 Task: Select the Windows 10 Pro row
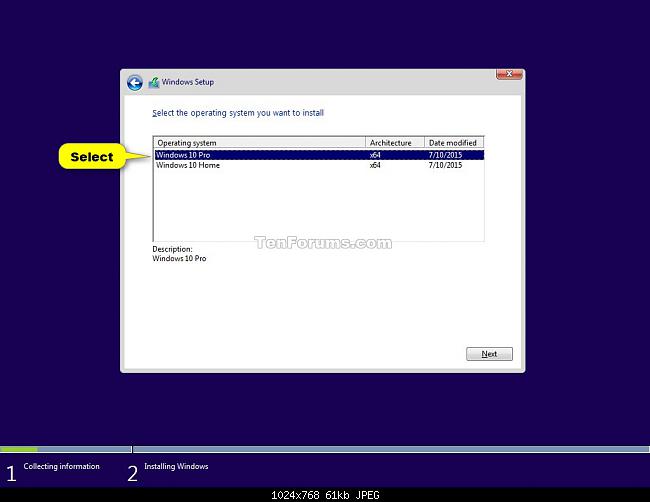click(319, 155)
